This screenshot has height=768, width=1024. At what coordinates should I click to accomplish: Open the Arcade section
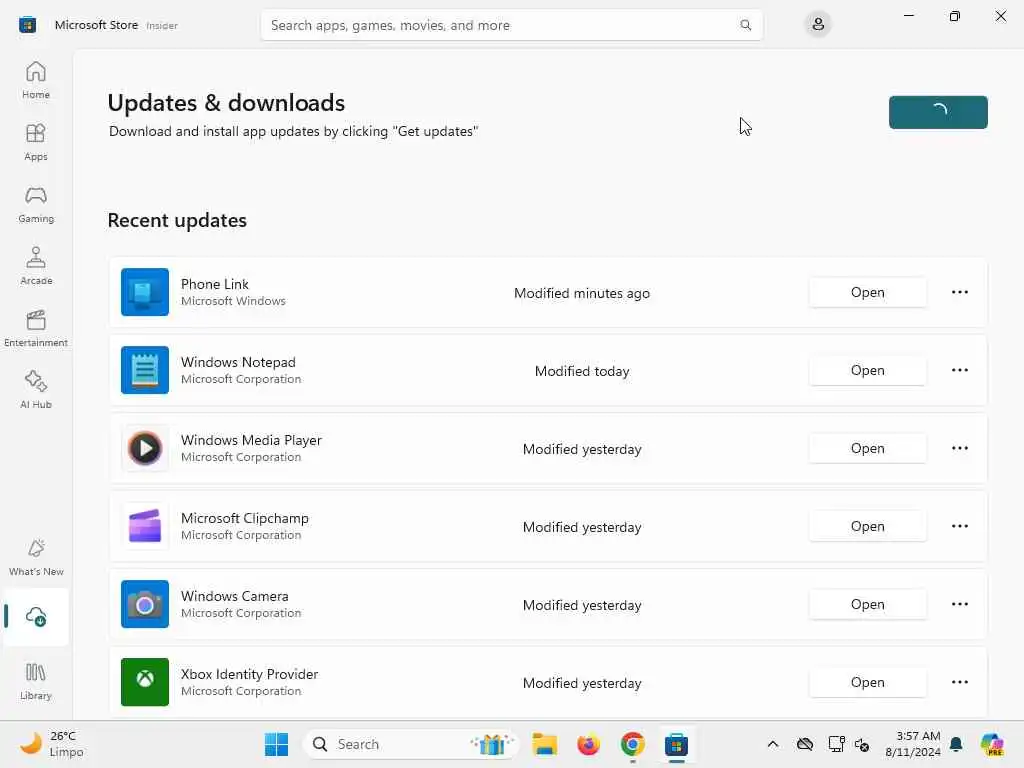[36, 266]
